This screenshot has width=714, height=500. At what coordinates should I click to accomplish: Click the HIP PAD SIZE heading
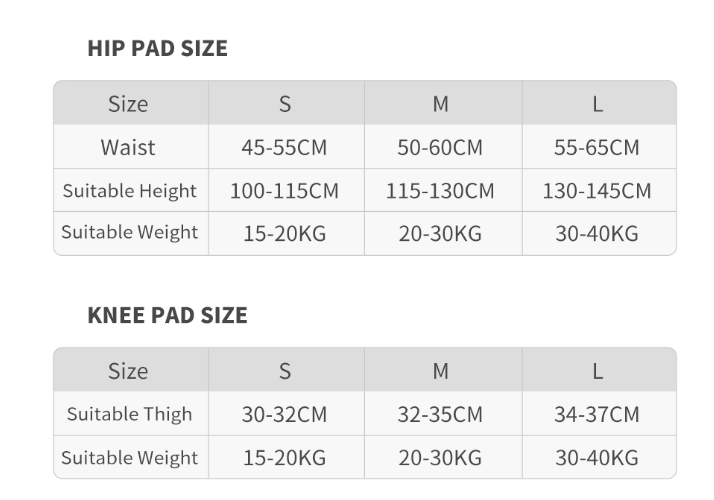point(157,48)
